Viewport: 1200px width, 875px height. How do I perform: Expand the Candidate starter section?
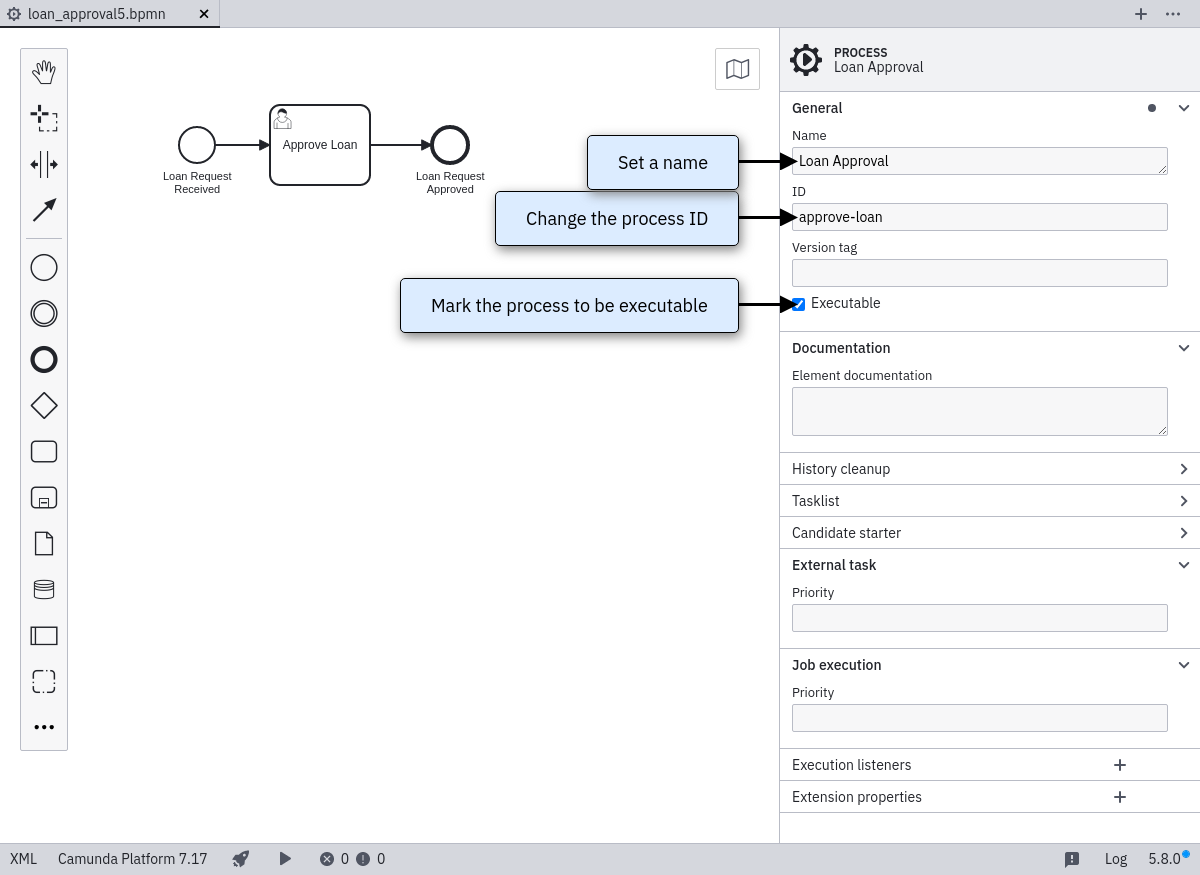pos(1183,533)
